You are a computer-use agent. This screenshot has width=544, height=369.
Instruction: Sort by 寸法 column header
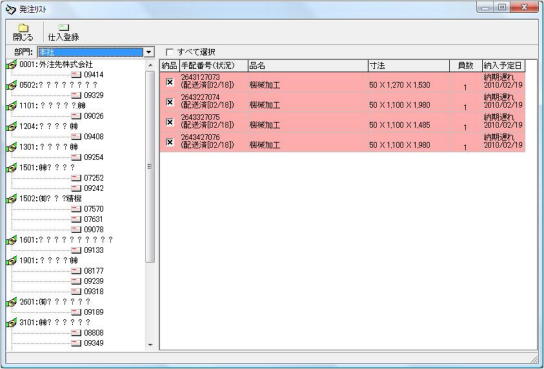point(409,66)
